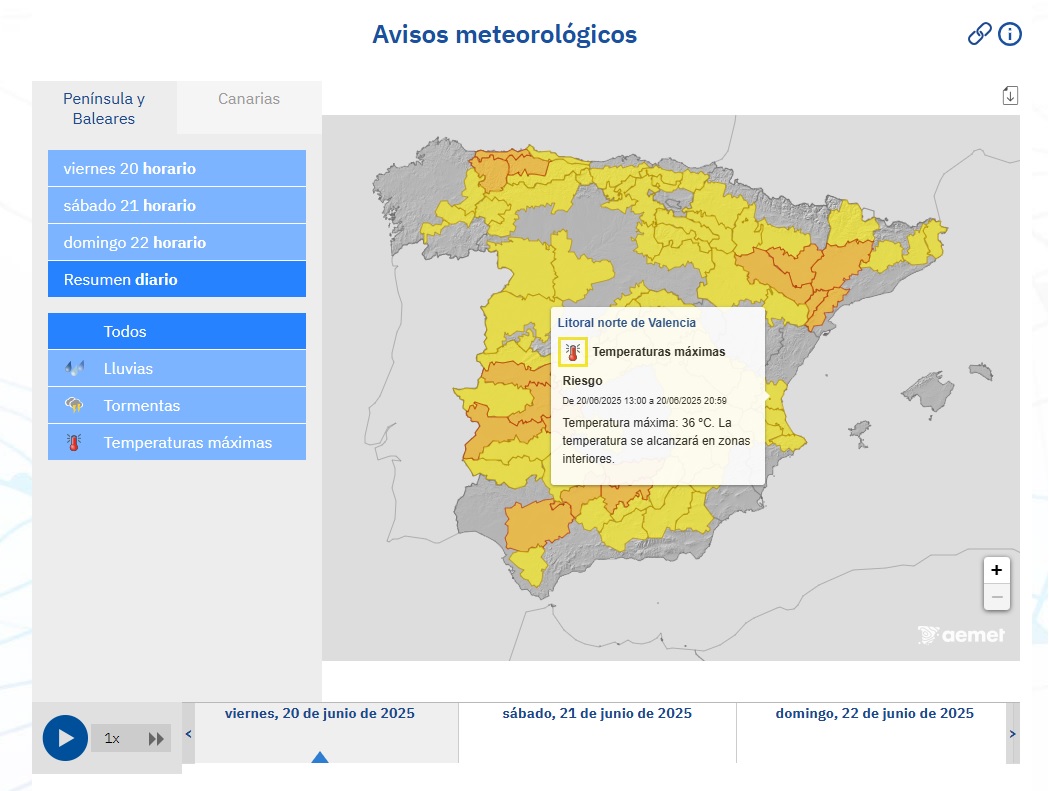Click the aemet logo on the map
This screenshot has width=1049, height=791.
961,634
